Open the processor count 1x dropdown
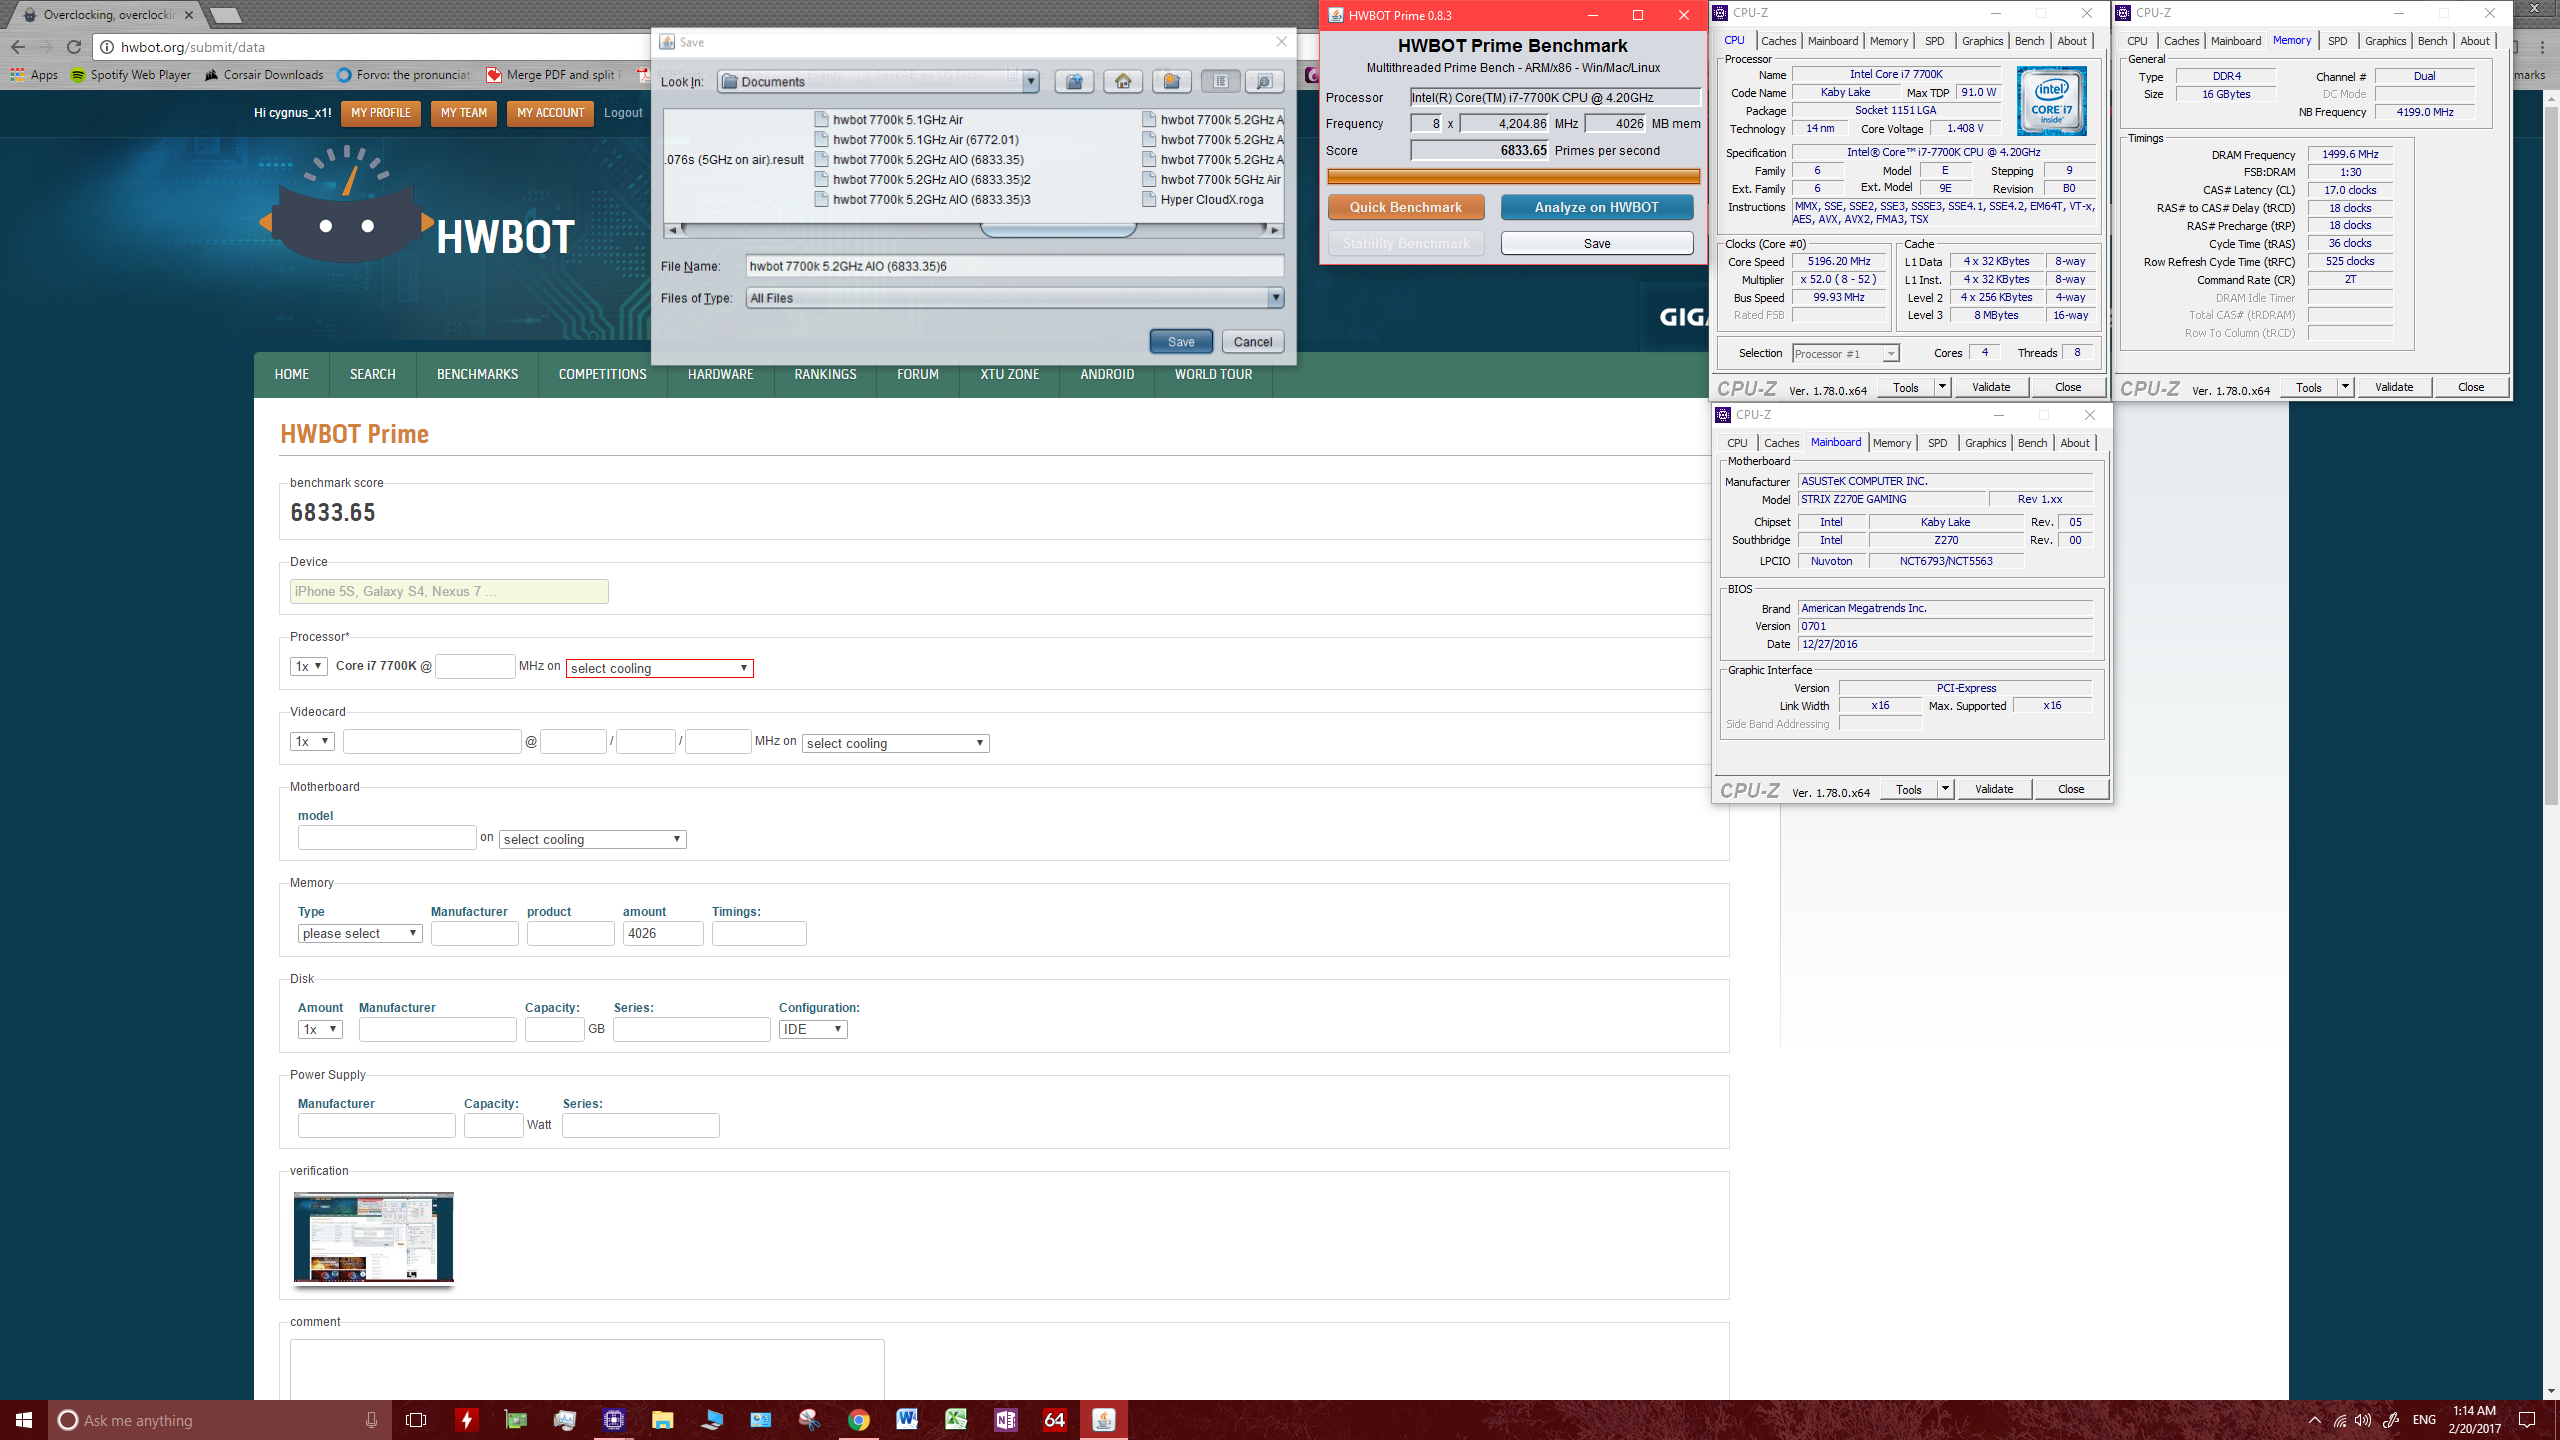The image size is (2560, 1440). [308, 666]
